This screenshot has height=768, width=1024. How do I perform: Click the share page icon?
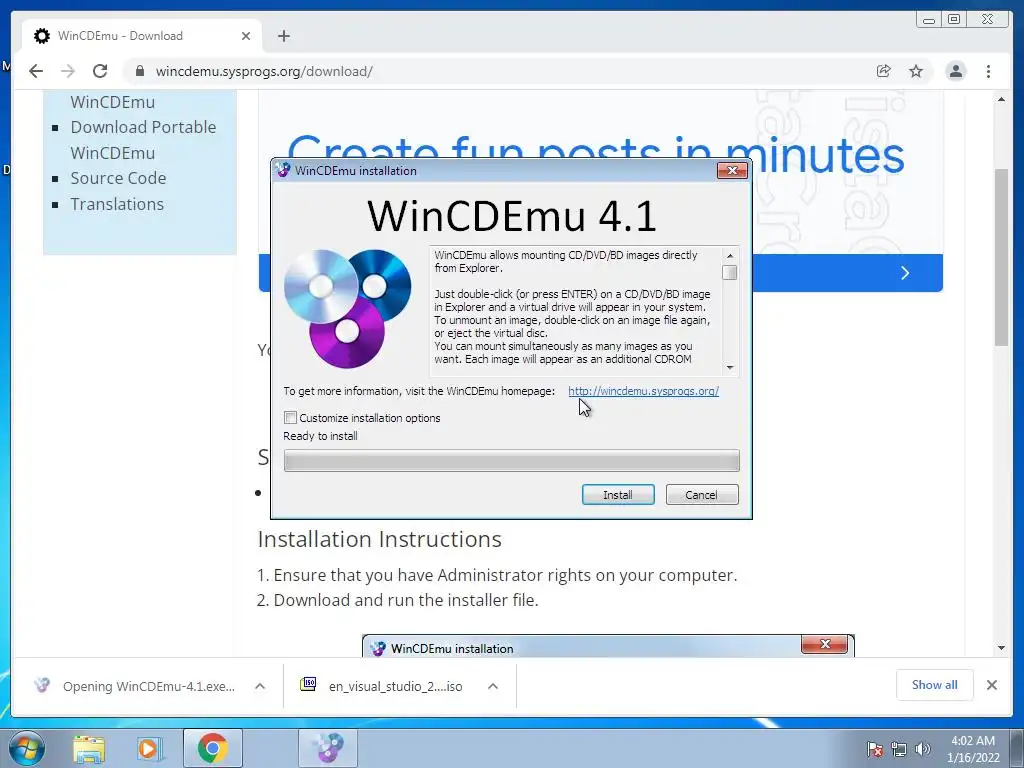click(884, 71)
